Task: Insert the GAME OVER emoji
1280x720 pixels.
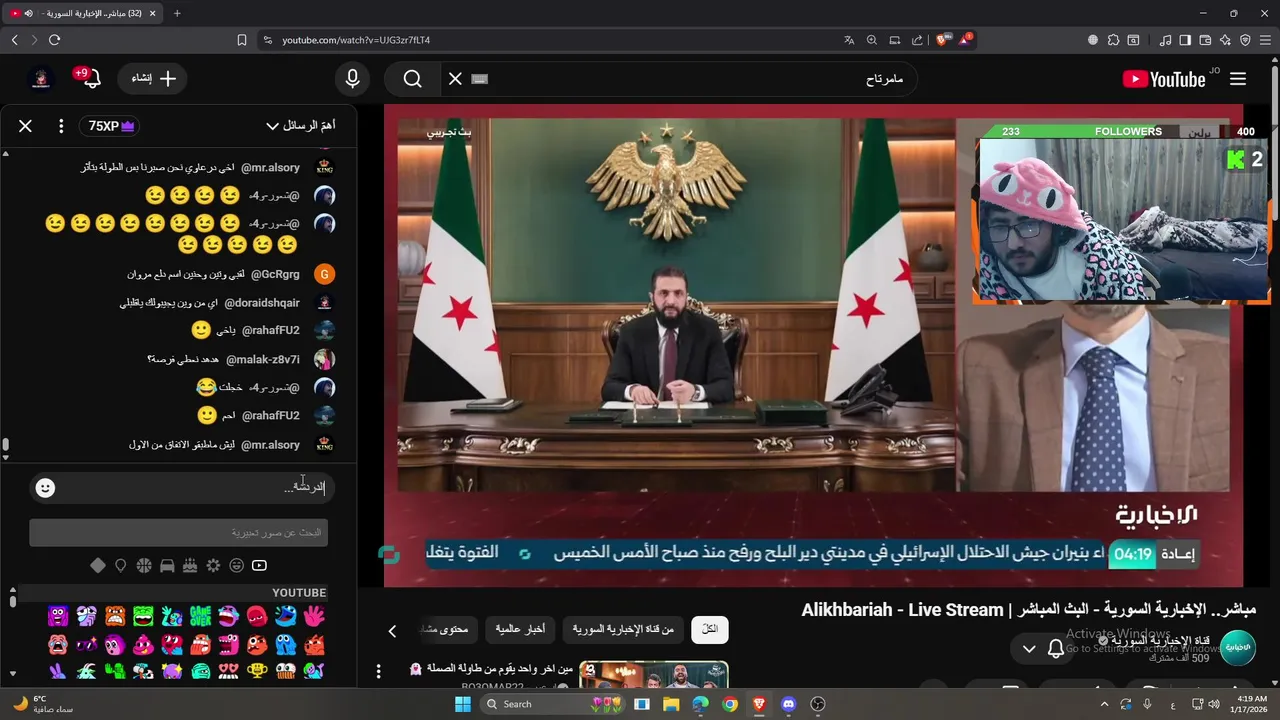Action: pyautogui.click(x=200, y=616)
